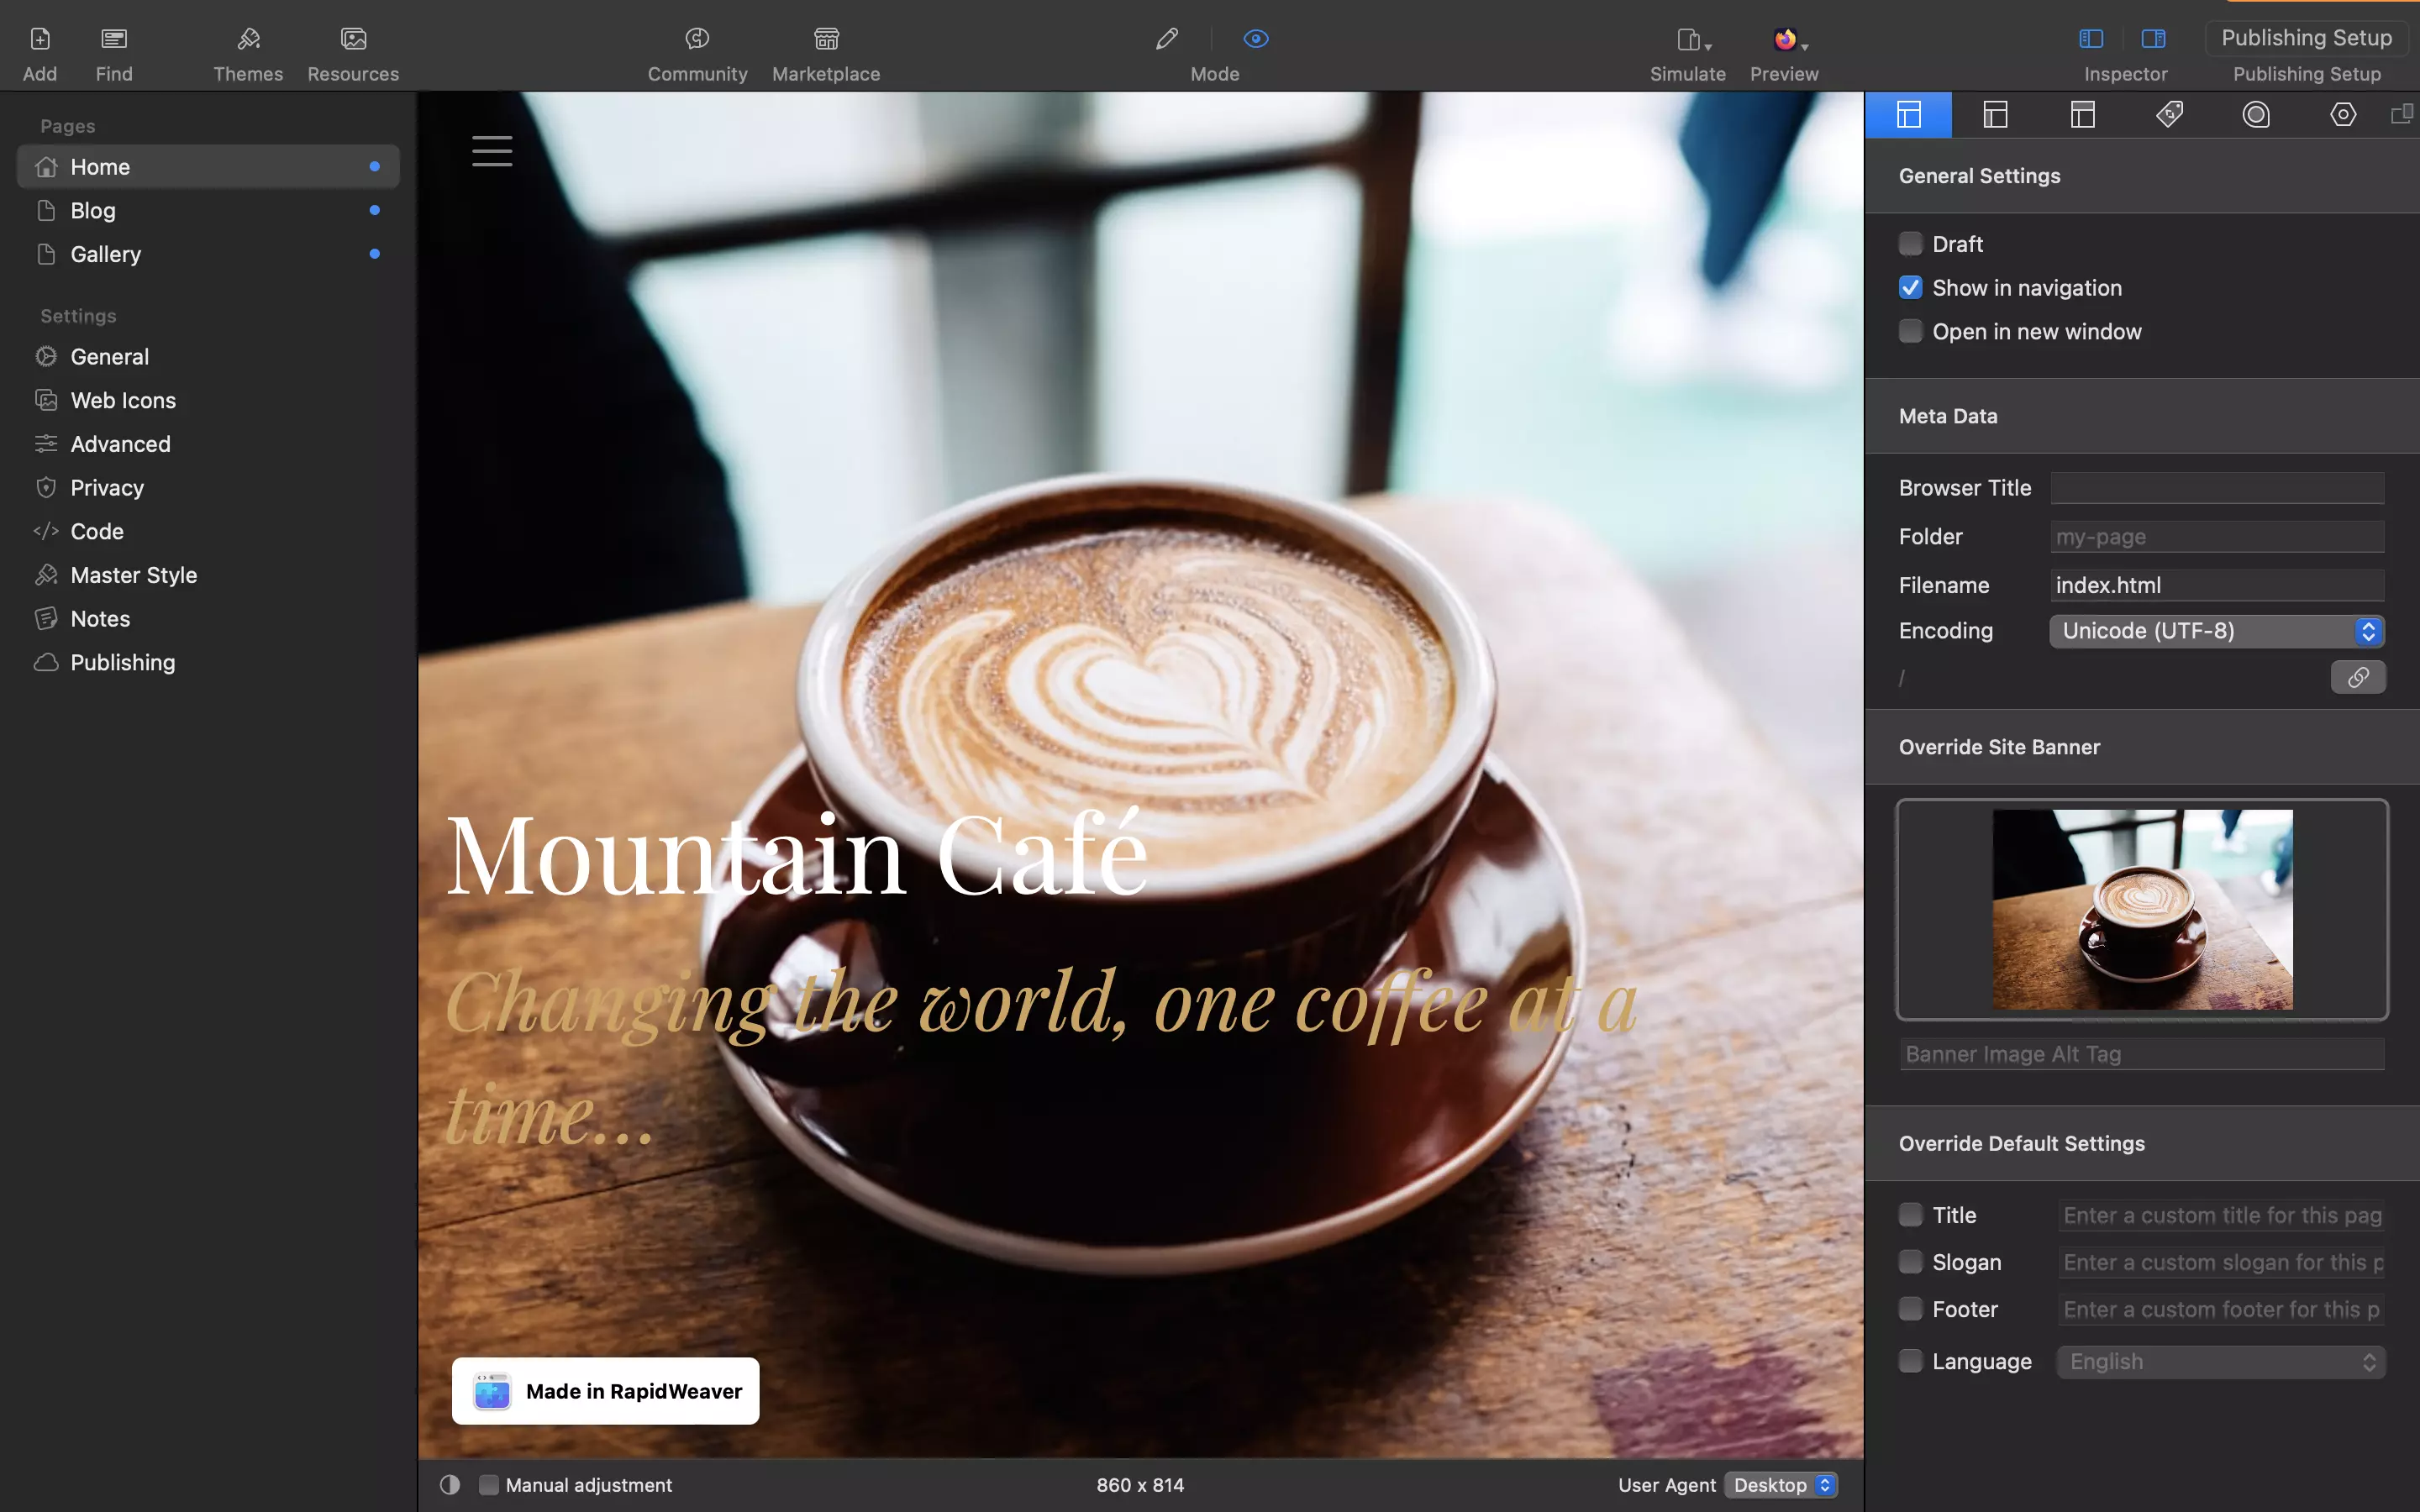Click the Add page icon in toolbar
The height and width of the screenshot is (1512, 2420).
point(39,37)
